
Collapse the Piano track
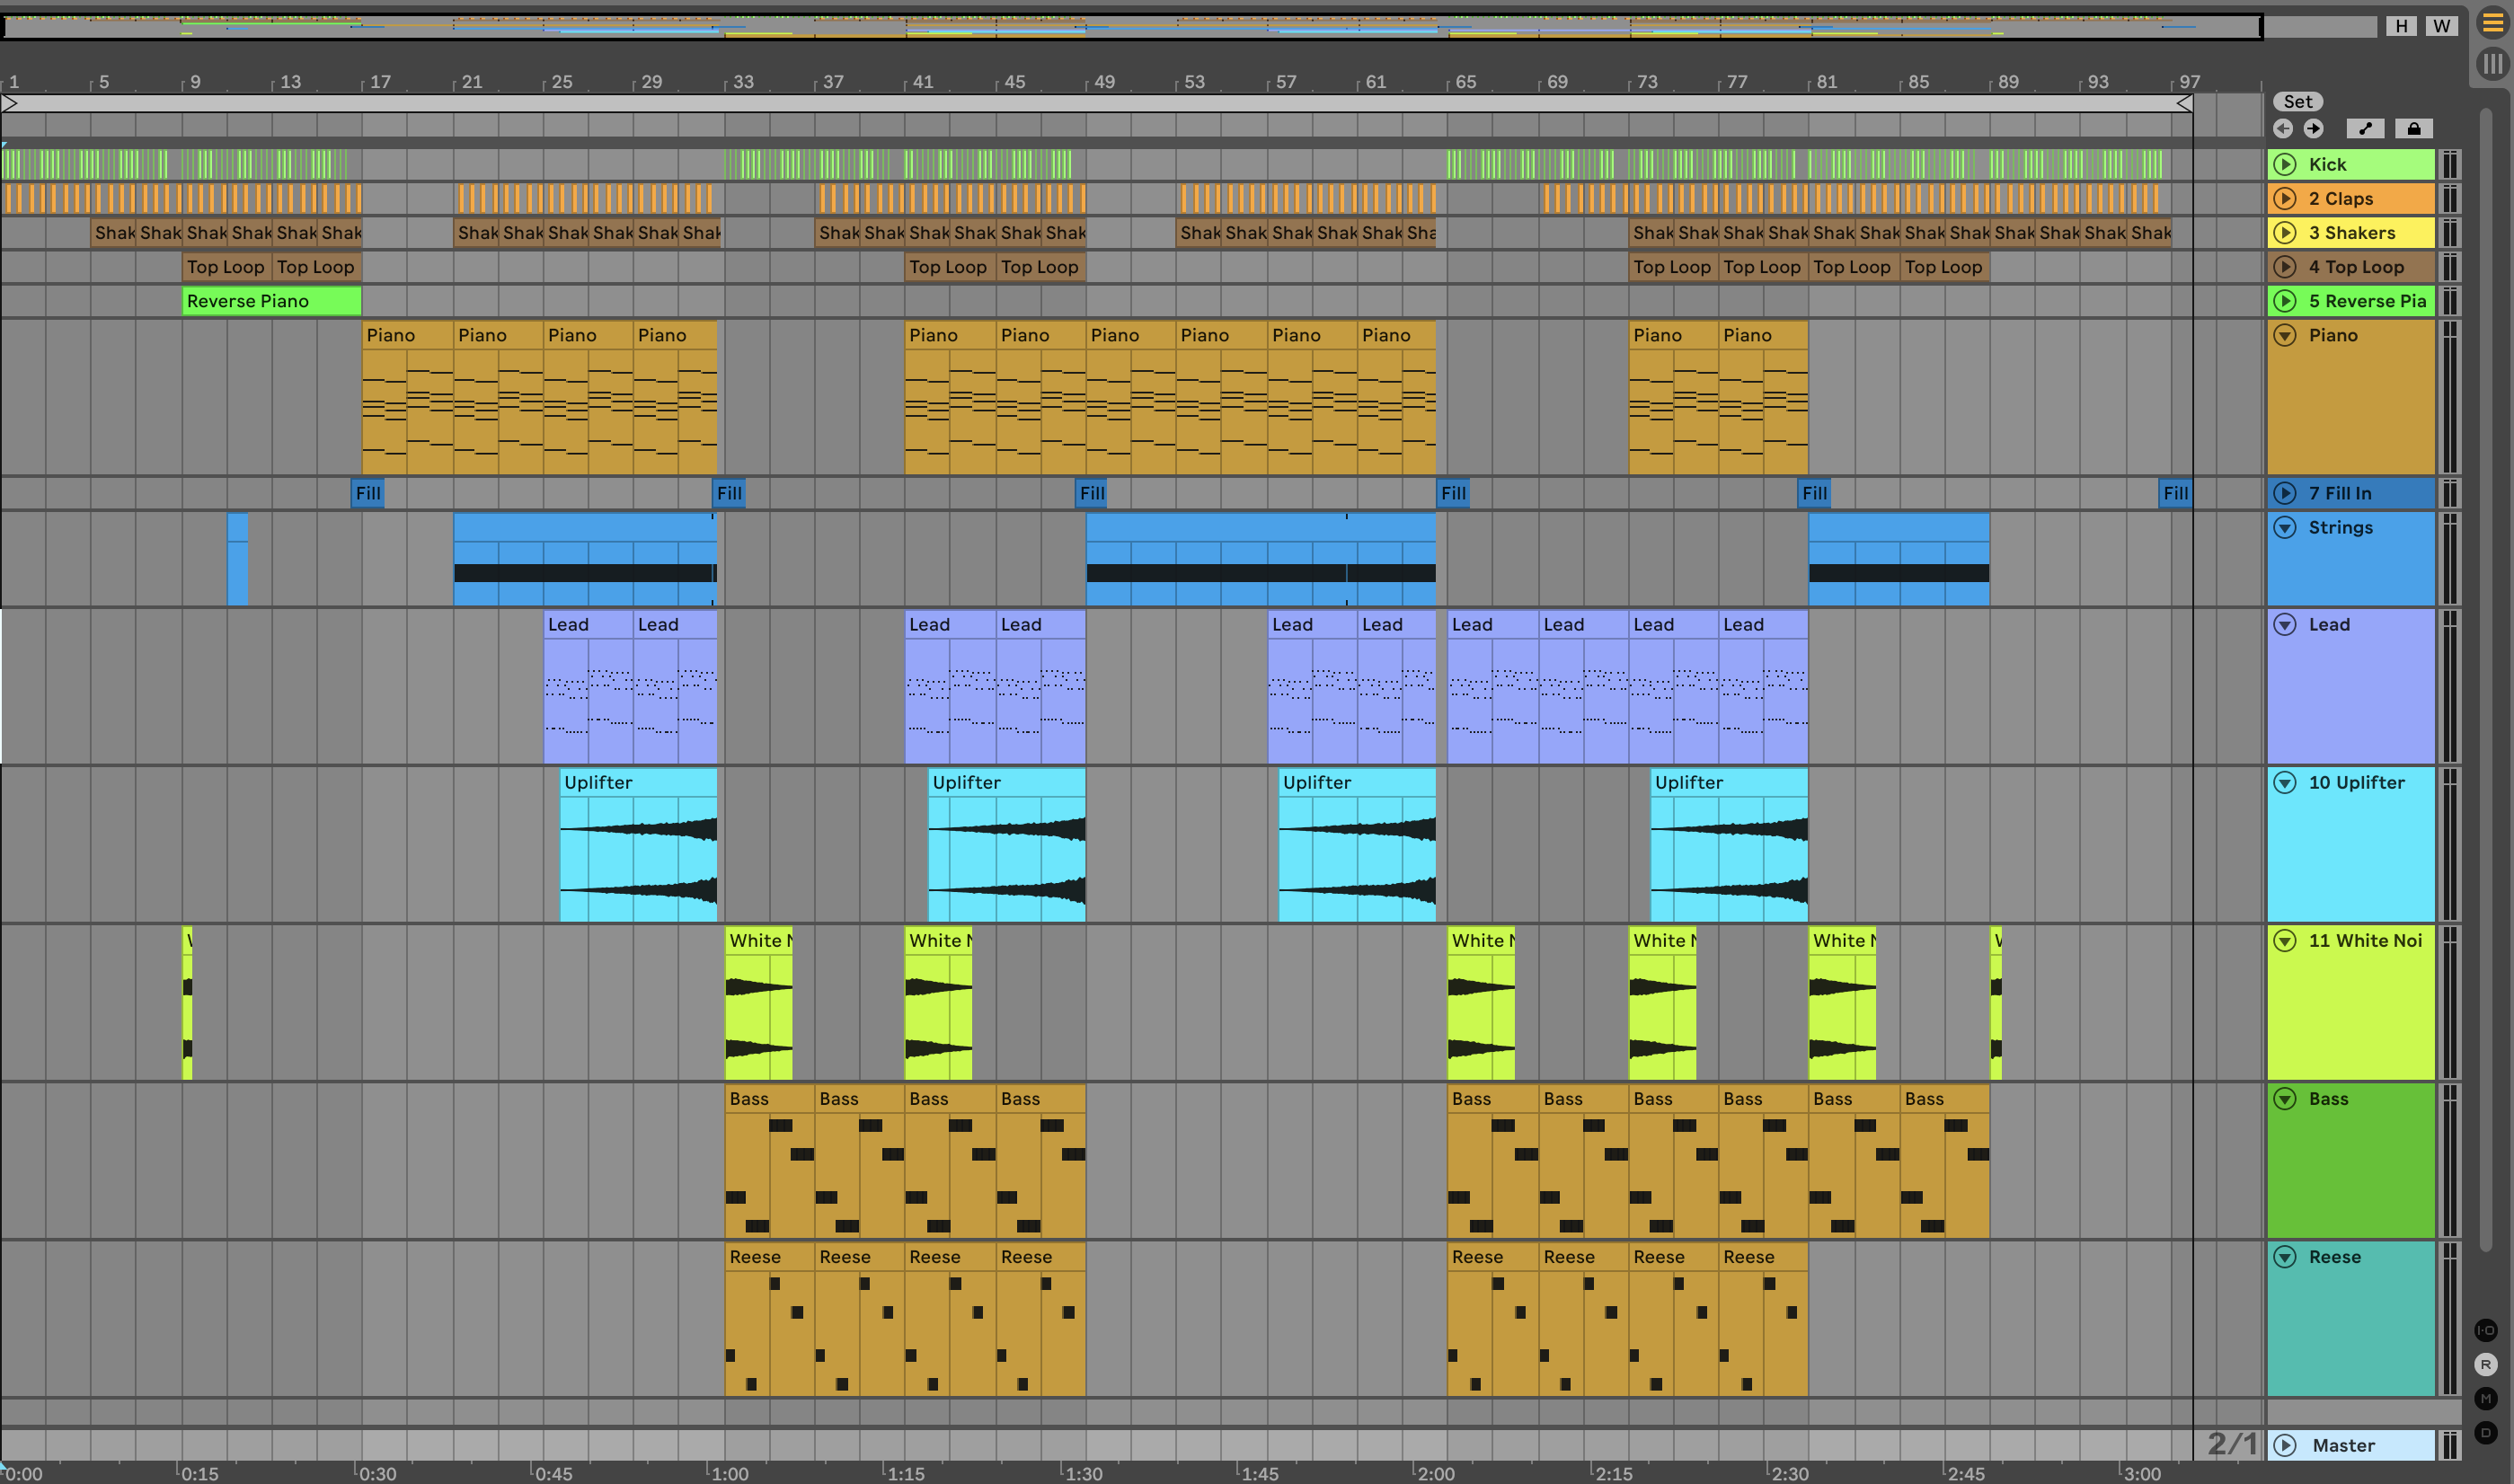click(2285, 335)
